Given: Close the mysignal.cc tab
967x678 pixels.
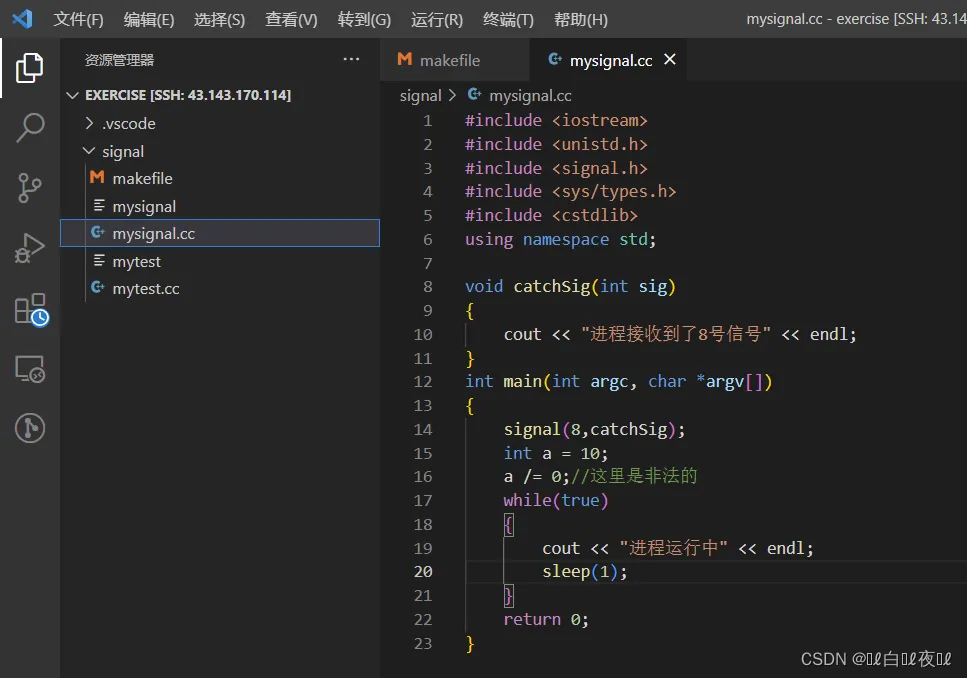Looking at the screenshot, I should coord(670,60).
